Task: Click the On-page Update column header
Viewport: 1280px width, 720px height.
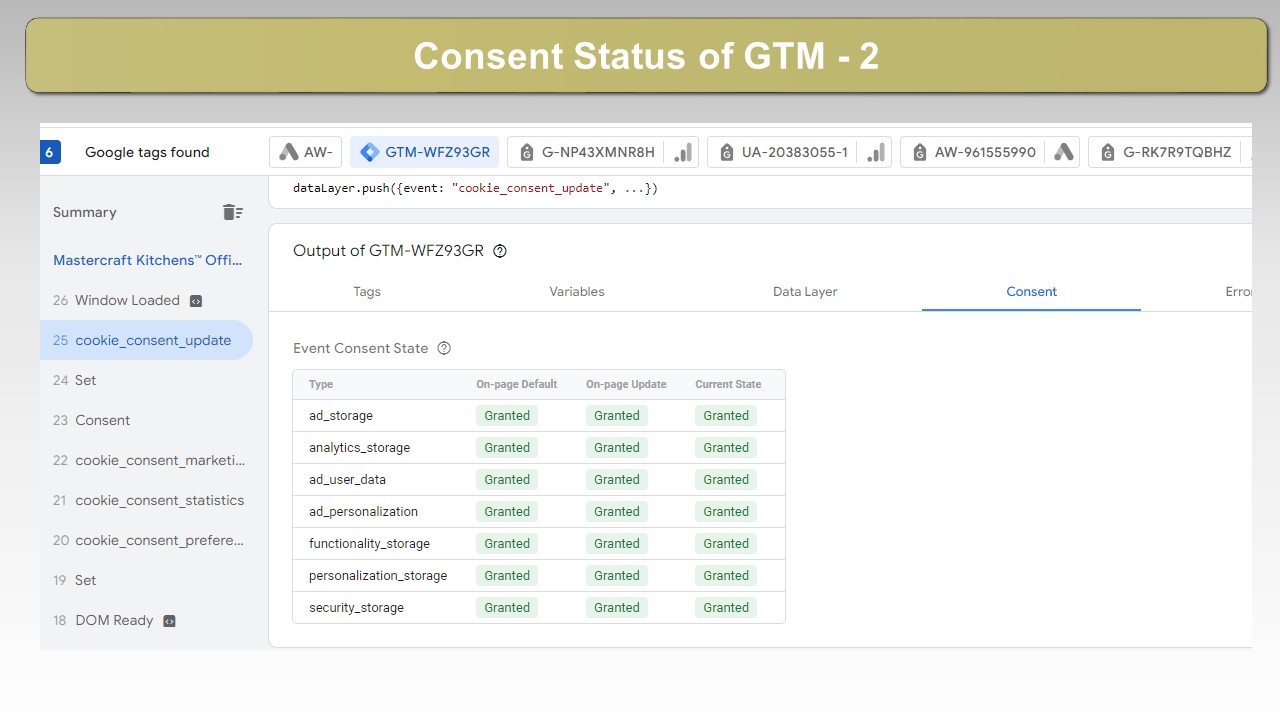Action: [626, 384]
